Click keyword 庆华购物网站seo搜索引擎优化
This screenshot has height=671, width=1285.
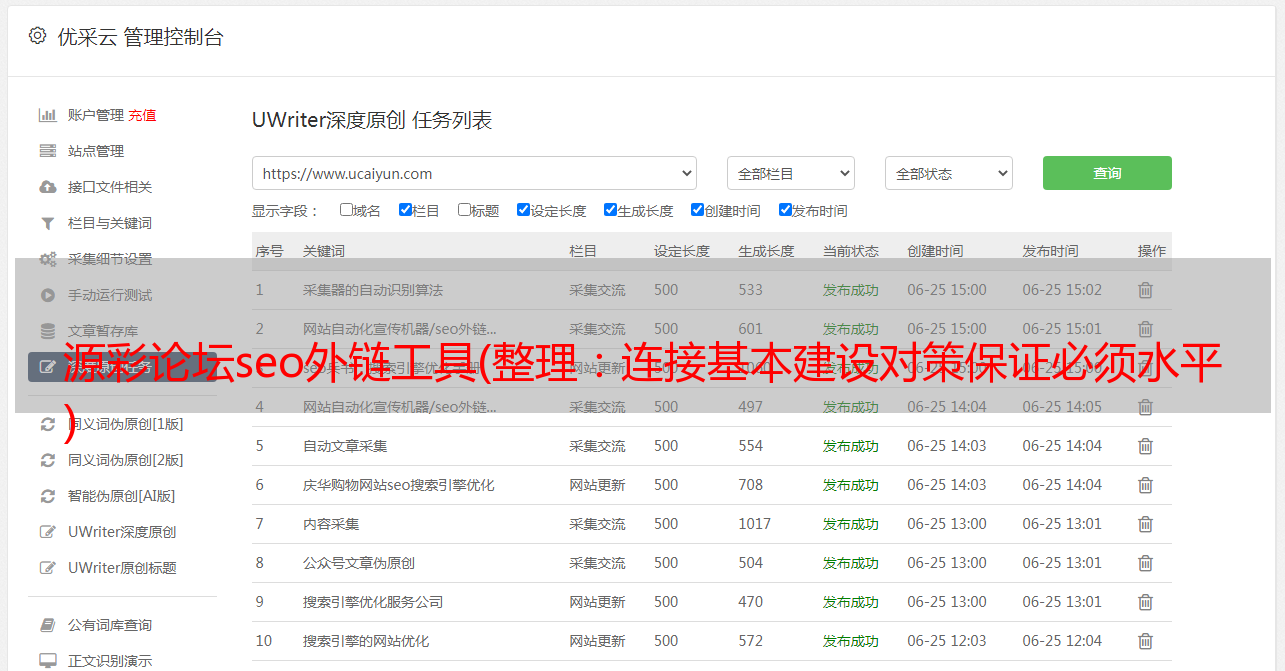click(399, 485)
